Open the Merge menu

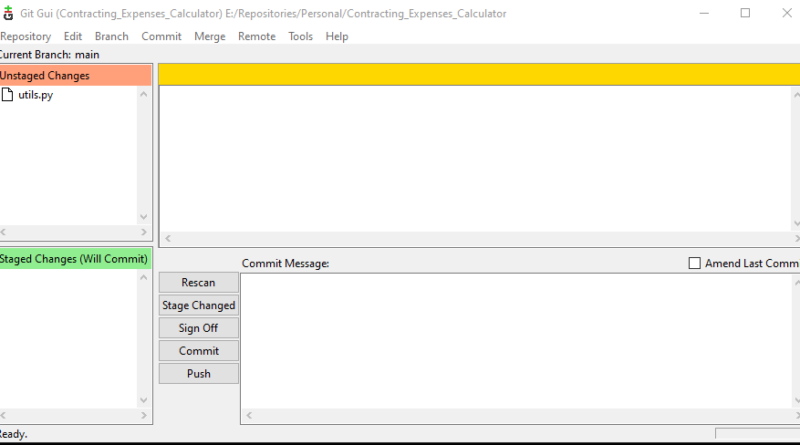[210, 36]
